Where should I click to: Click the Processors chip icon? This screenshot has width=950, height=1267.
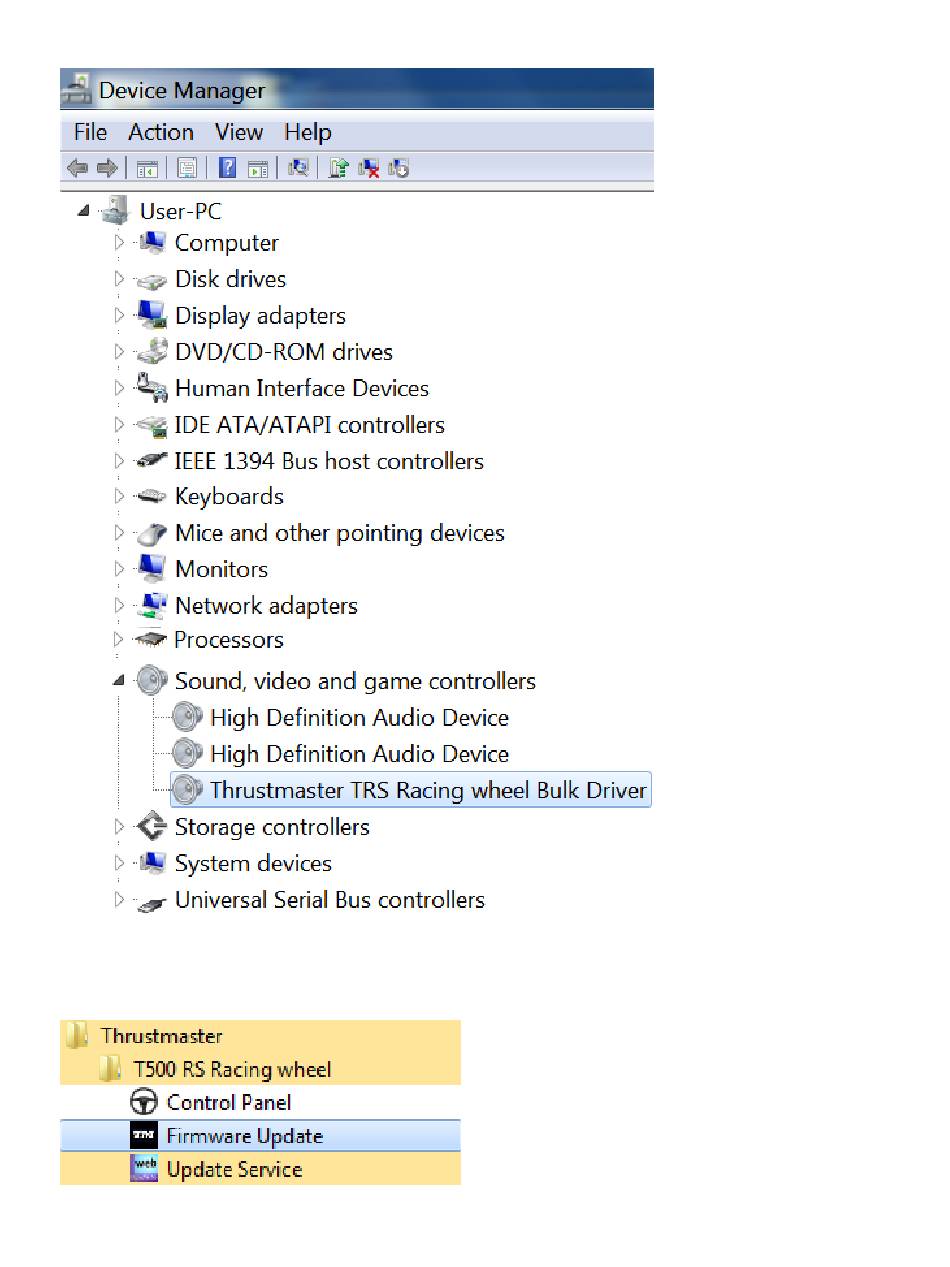point(152,640)
